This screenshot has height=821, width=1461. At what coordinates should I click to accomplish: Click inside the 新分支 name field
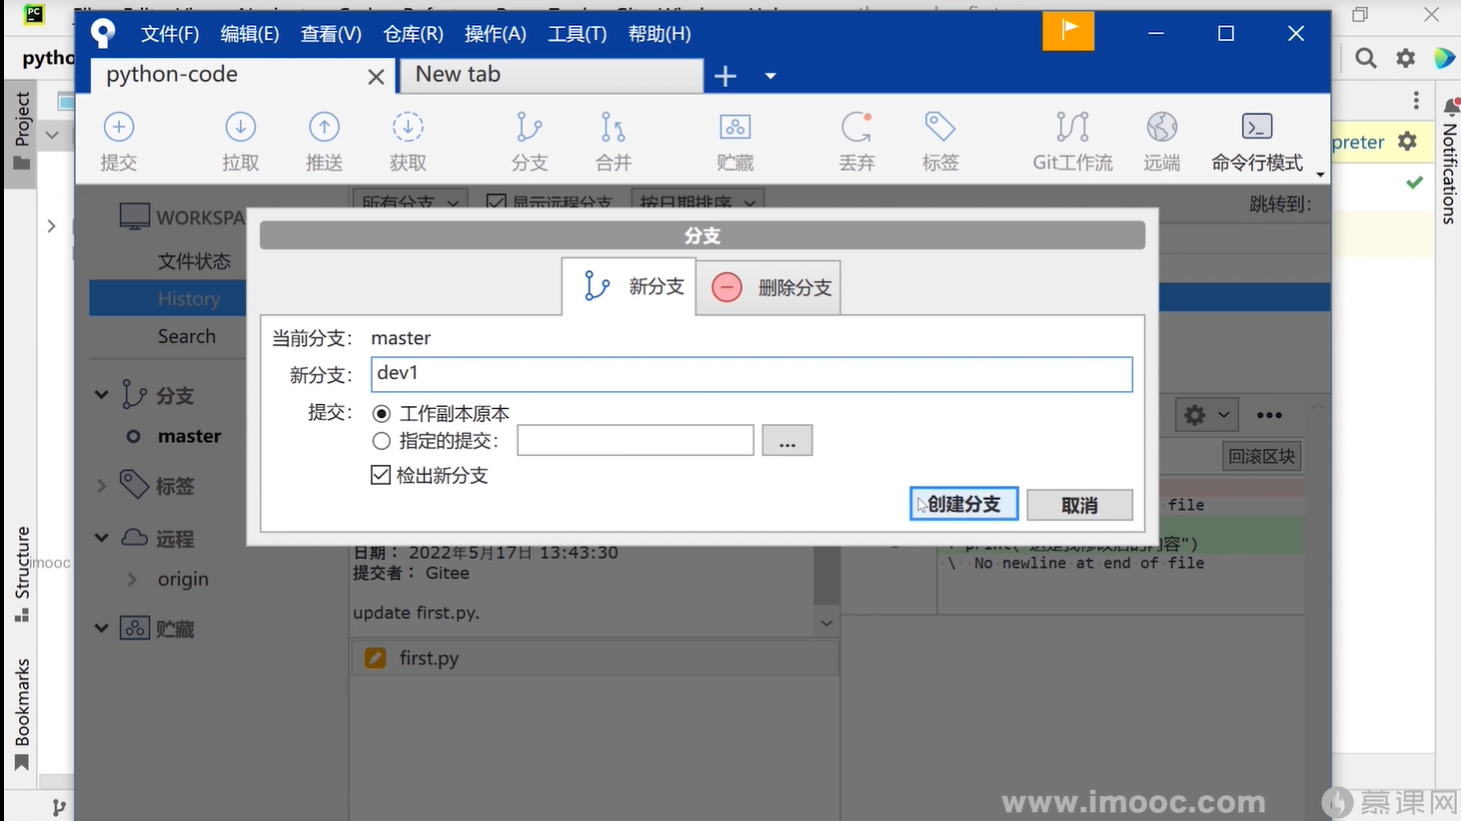tap(750, 373)
